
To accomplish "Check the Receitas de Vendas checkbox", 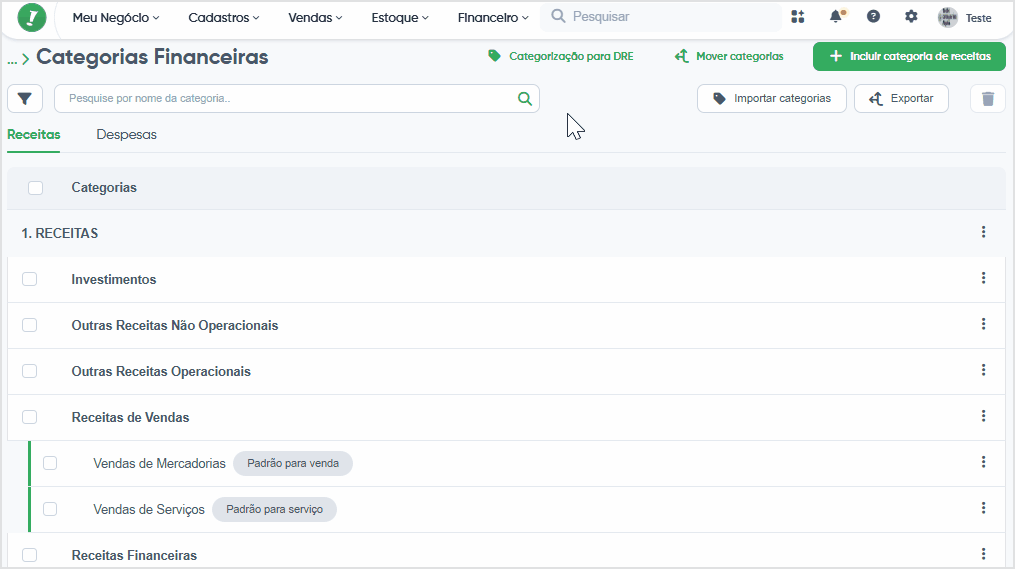I will point(30,417).
